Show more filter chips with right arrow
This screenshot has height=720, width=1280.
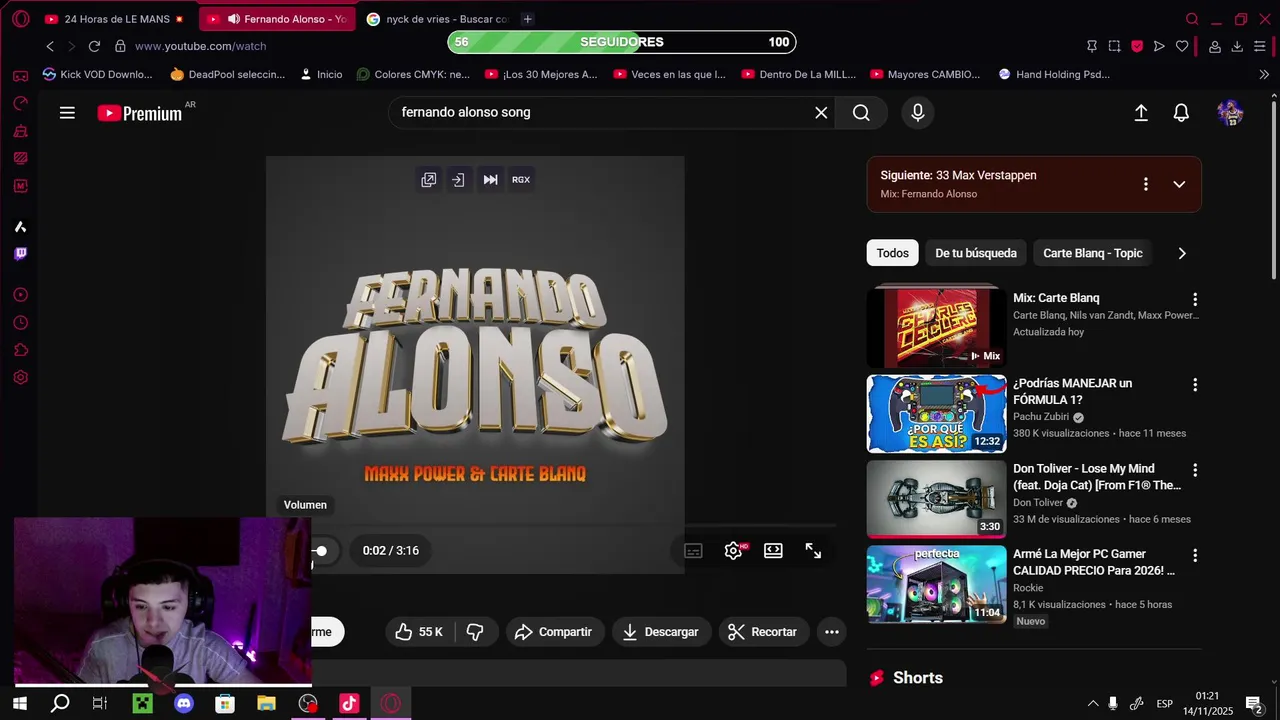[x=1182, y=253]
